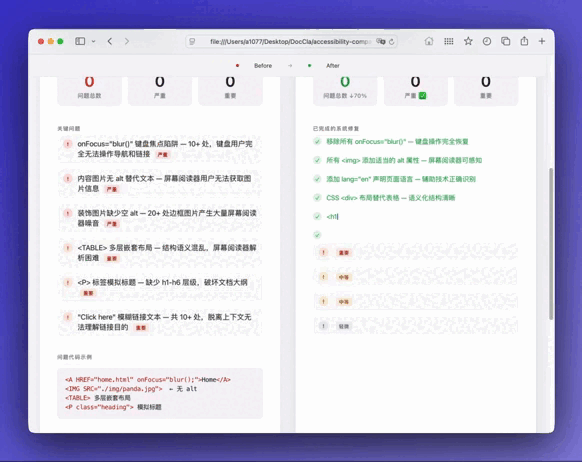The height and width of the screenshot is (462, 582).
Task: Bookmark the page with the star icon
Action: coord(468,41)
